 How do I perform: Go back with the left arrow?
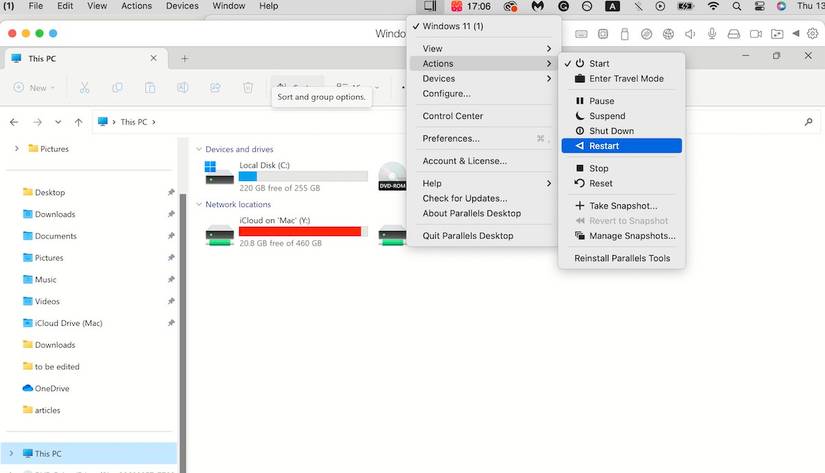(14, 122)
